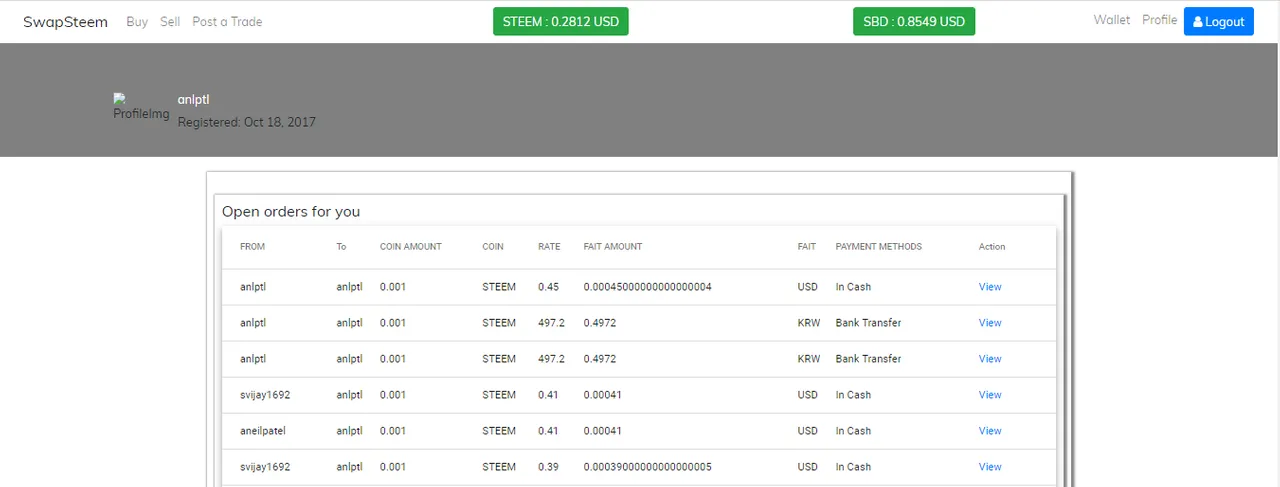Image resolution: width=1280 pixels, height=487 pixels.
Task: View the second KRW Bank Transfer order
Action: tap(990, 359)
